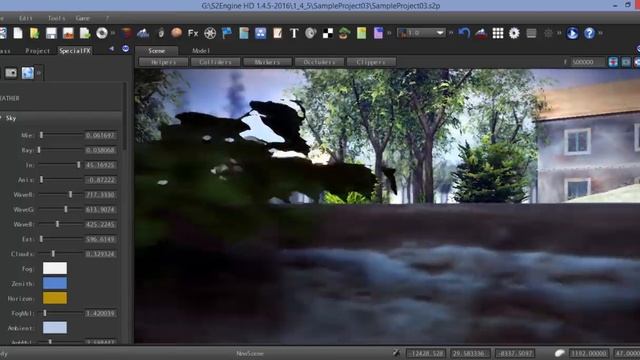The image size is (640, 360).
Task: Switch to the Model tab
Action: pyautogui.click(x=201, y=51)
